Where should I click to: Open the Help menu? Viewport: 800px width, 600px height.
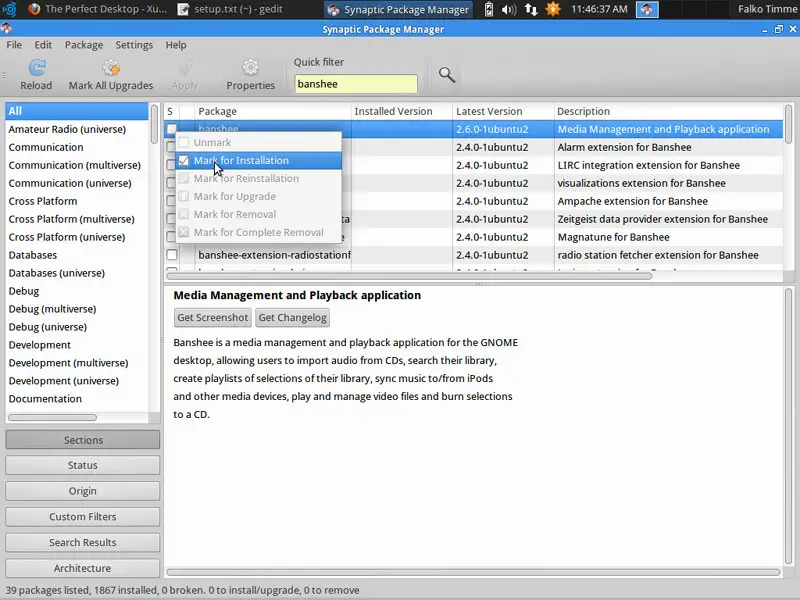coord(176,45)
